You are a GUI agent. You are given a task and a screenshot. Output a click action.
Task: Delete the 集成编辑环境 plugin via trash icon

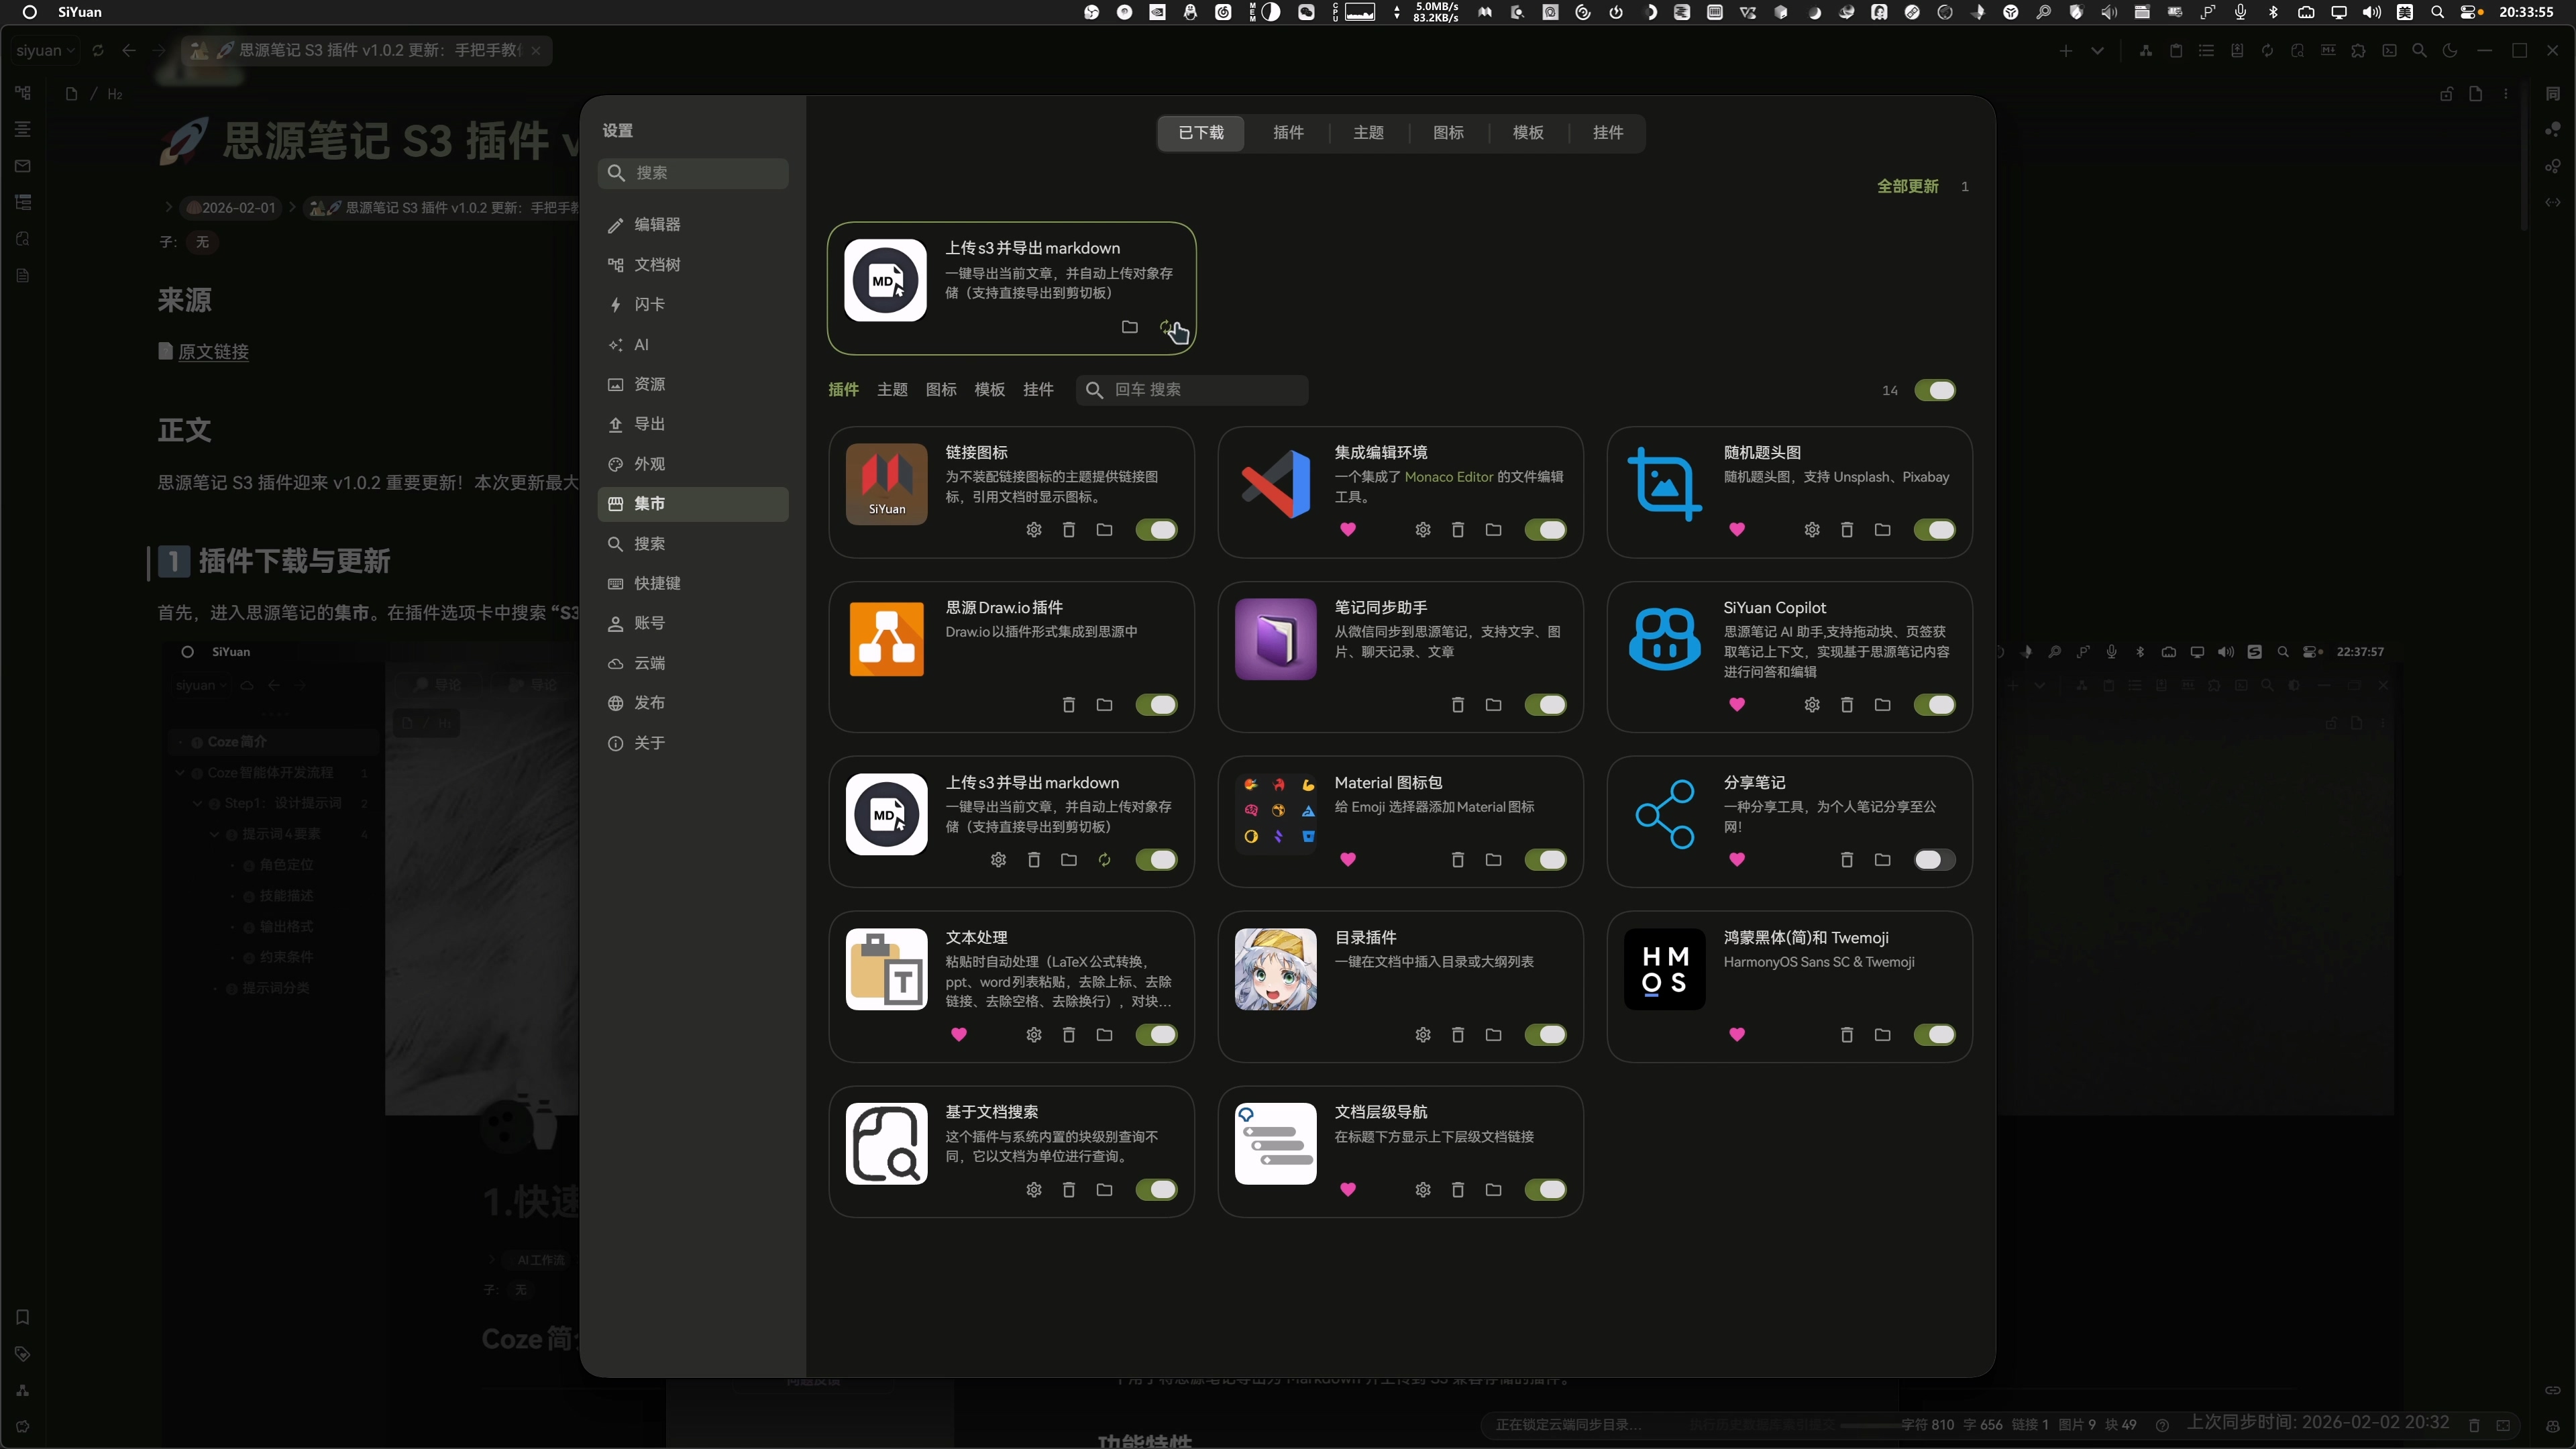[x=1457, y=530]
